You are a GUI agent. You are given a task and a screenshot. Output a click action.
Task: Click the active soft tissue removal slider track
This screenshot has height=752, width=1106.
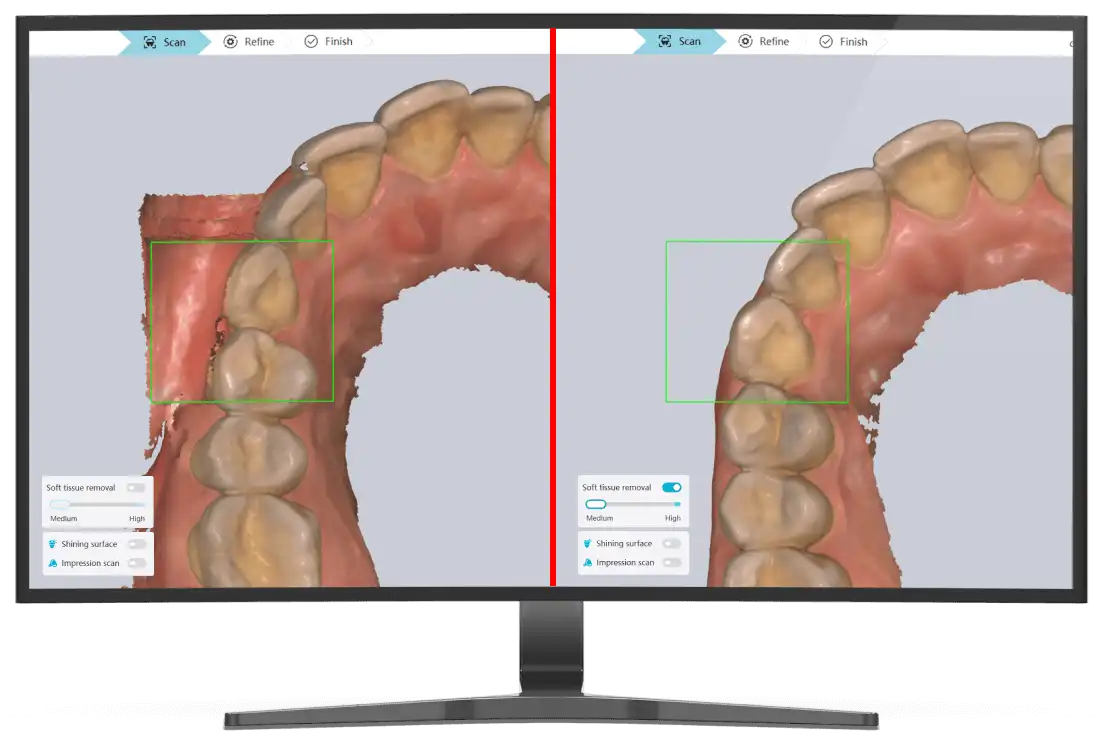(640, 504)
